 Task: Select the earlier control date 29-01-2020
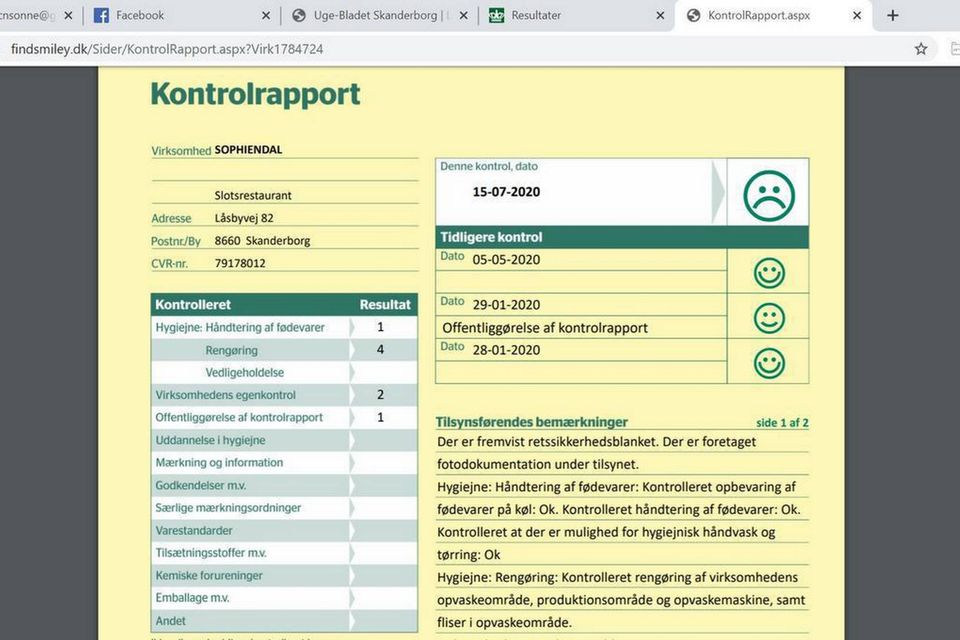pyautogui.click(x=506, y=305)
